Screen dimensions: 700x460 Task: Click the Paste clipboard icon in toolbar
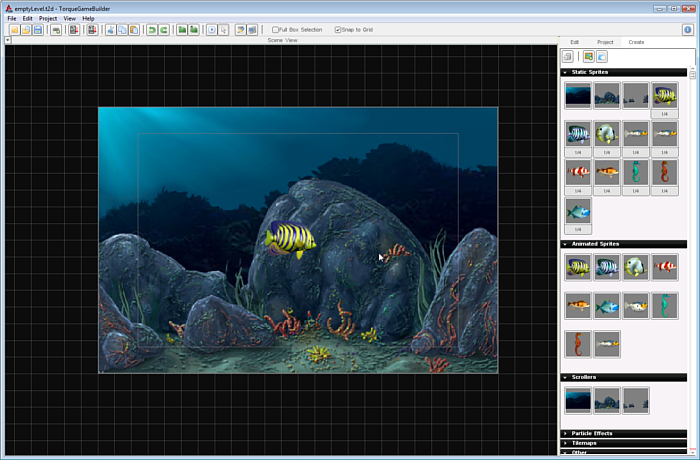[133, 30]
